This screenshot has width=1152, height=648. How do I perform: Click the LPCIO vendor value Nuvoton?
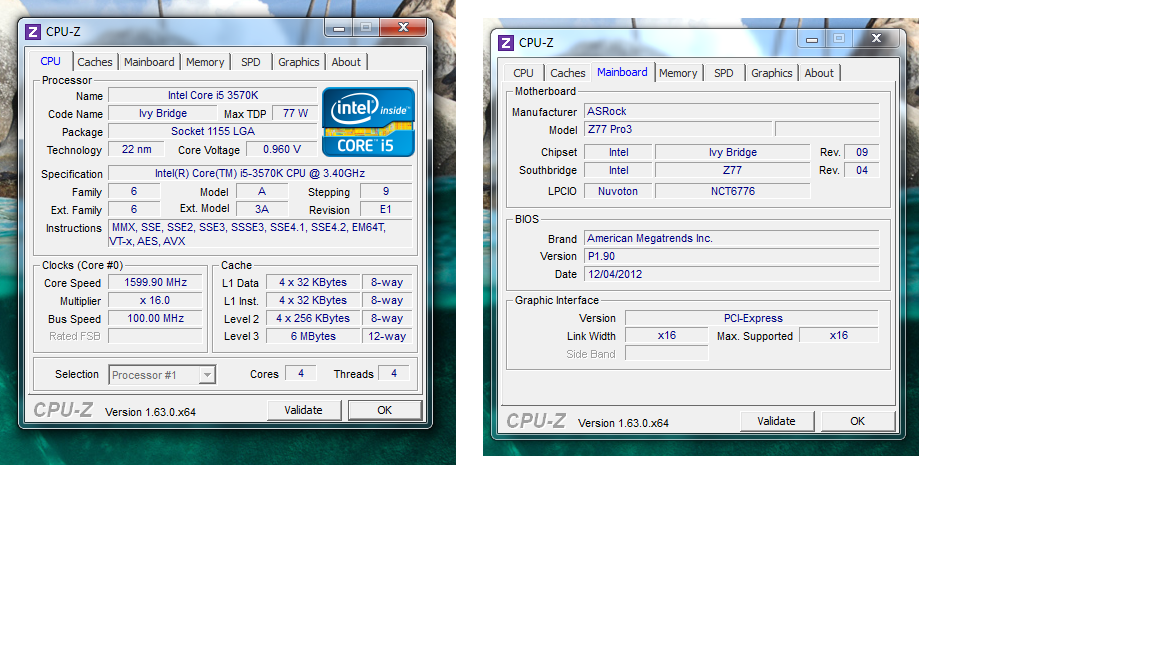[618, 191]
